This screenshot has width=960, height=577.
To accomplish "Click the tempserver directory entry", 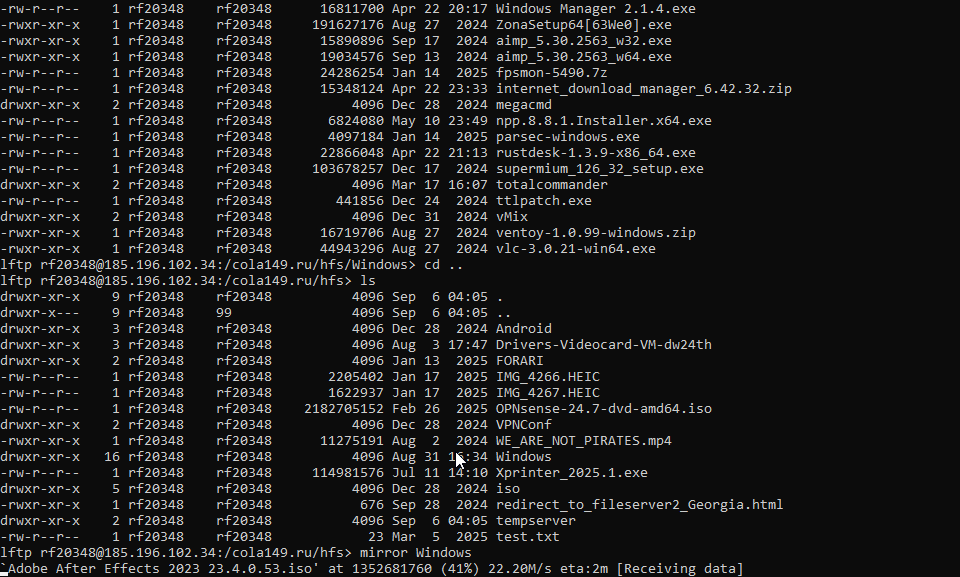I will click(x=535, y=521).
